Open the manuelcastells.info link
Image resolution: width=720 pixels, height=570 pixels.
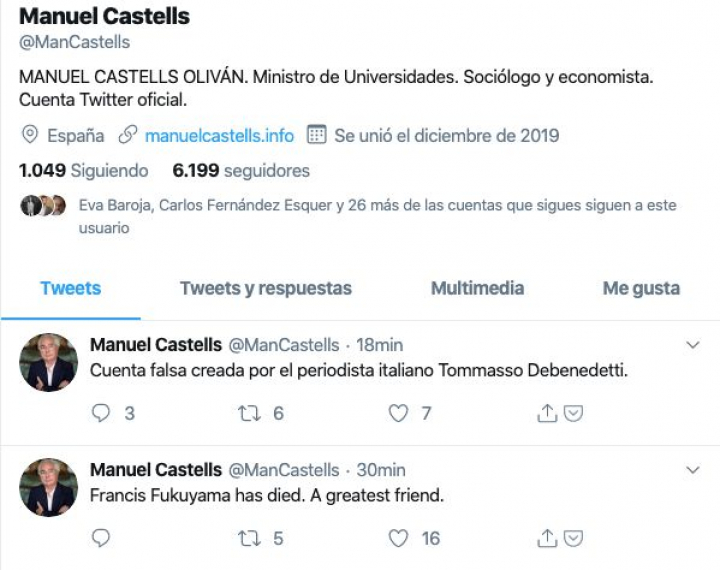coord(219,135)
